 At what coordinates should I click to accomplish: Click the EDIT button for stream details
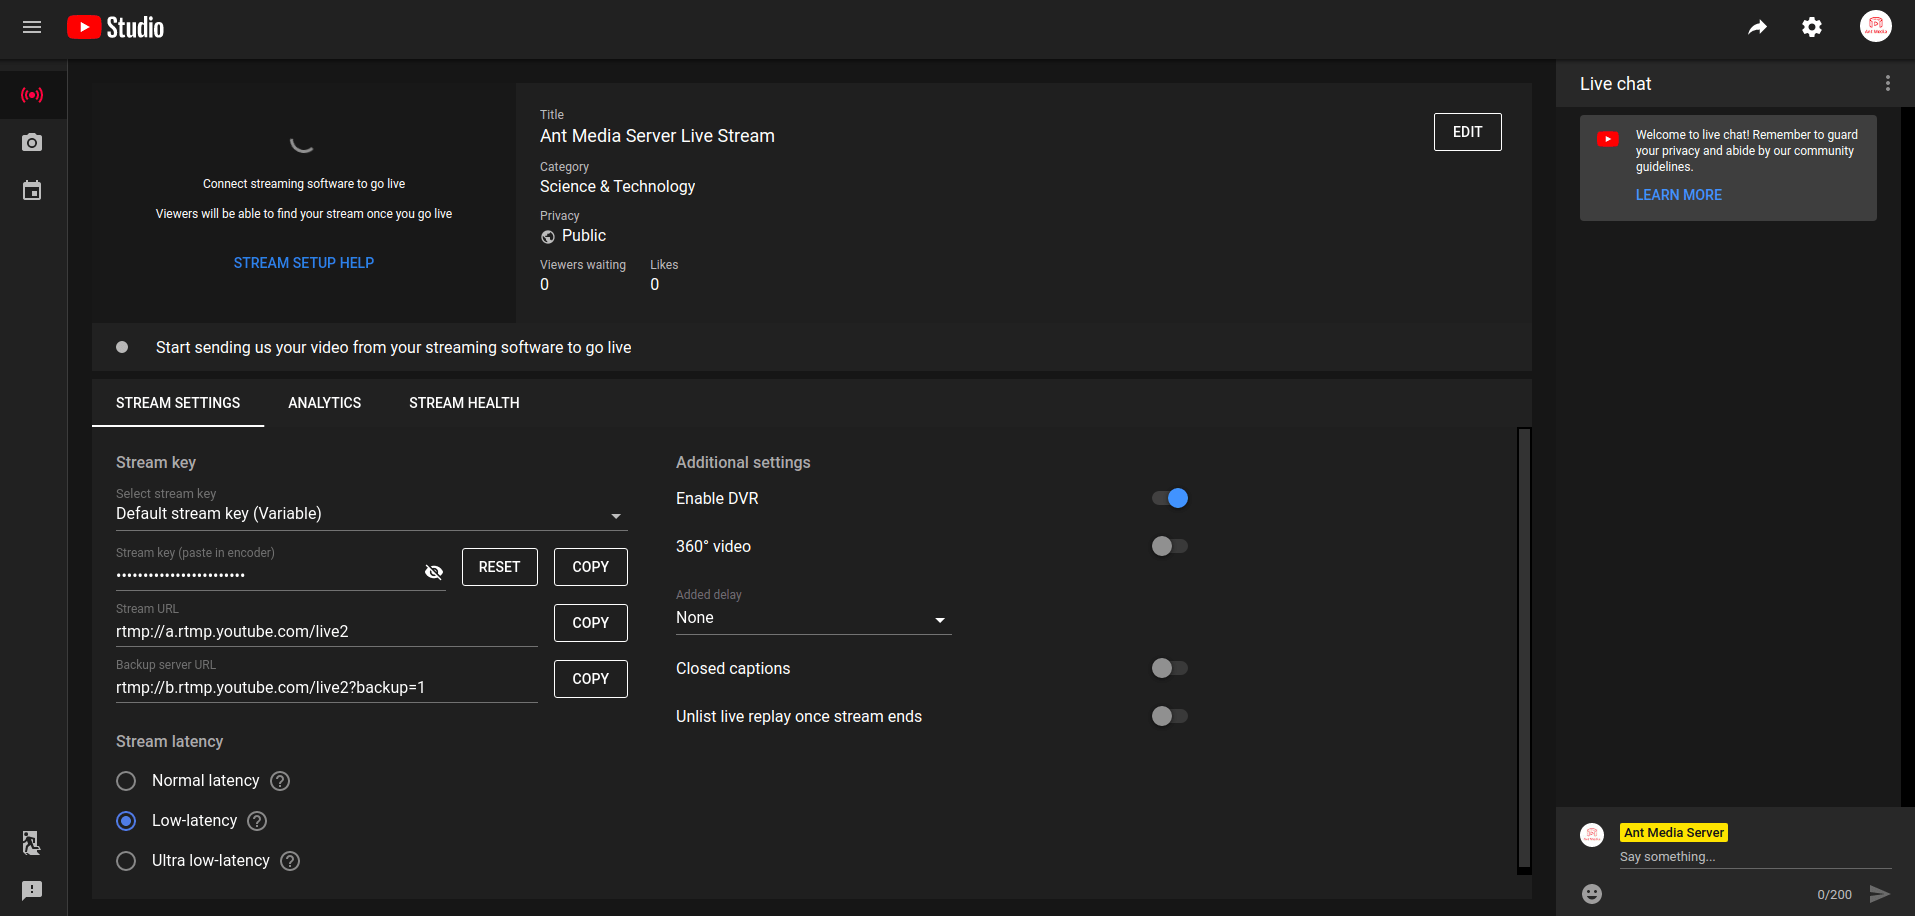pyautogui.click(x=1467, y=132)
